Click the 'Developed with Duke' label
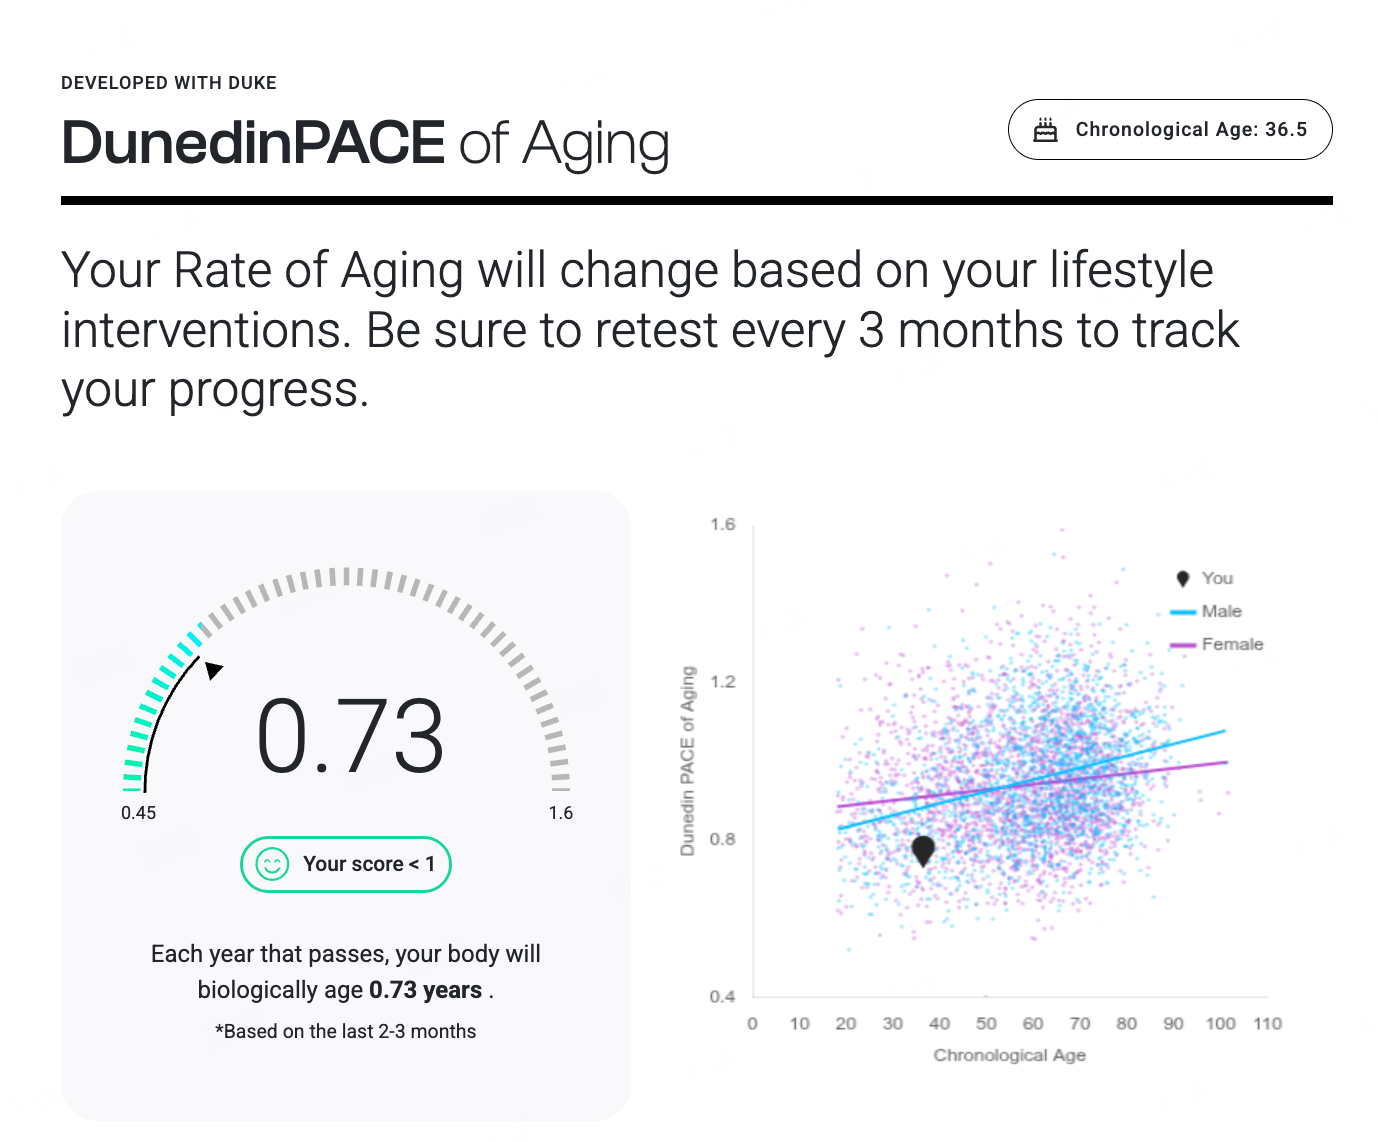The width and height of the screenshot is (1378, 1142). (x=169, y=83)
